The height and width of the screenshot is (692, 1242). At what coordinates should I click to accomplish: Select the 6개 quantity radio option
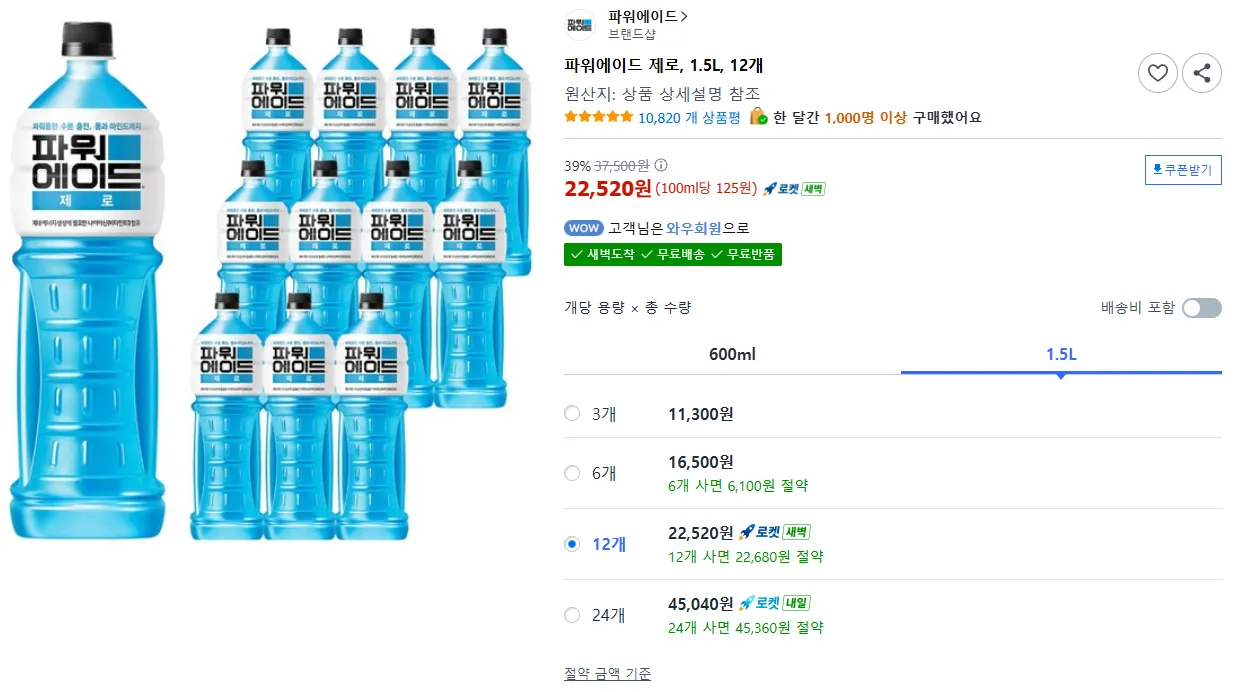pos(572,473)
